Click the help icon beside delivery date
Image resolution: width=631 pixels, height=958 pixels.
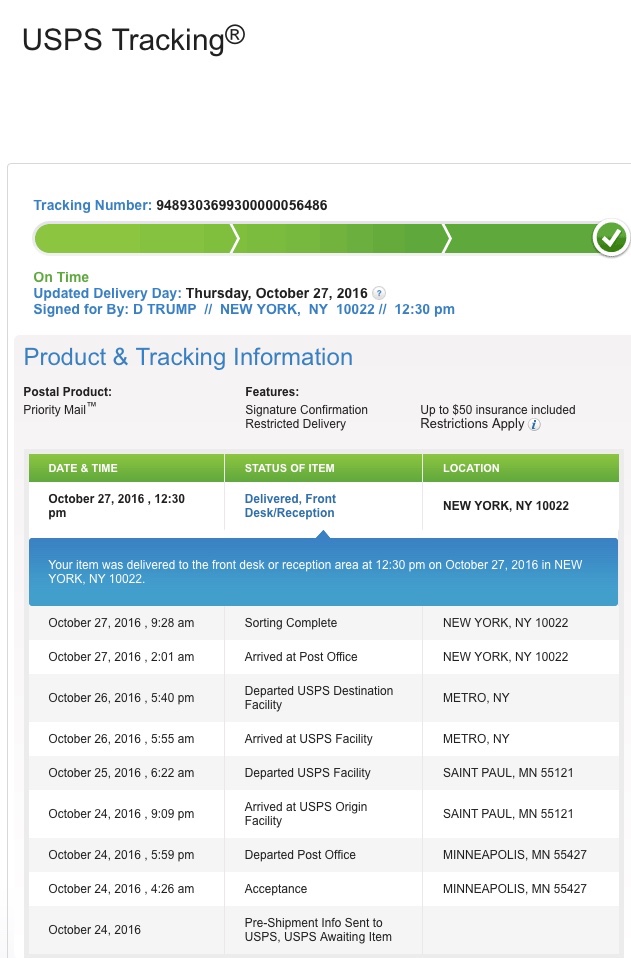(379, 293)
